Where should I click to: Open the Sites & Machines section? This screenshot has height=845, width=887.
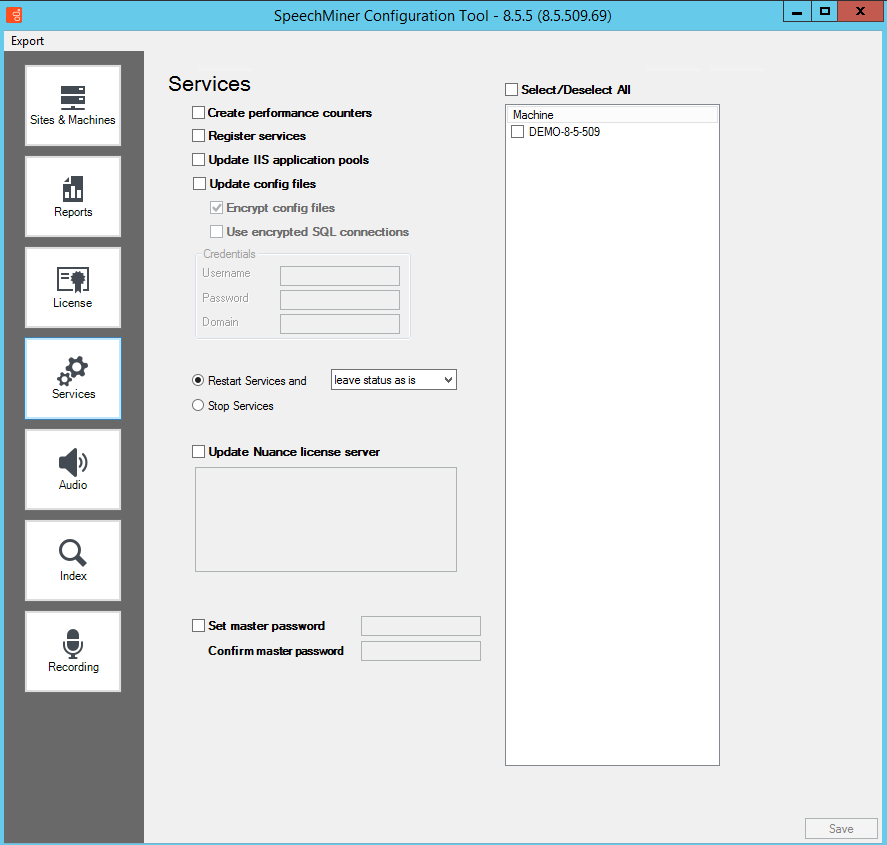coord(73,106)
